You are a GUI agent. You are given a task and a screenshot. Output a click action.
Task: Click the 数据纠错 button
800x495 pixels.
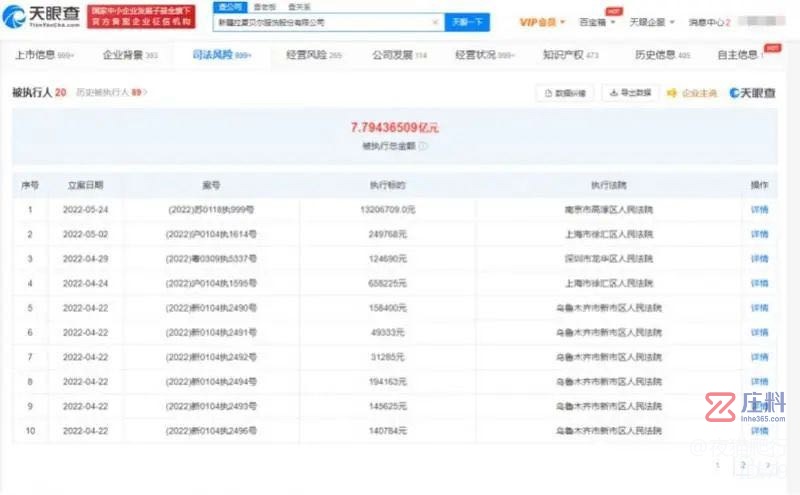pyautogui.click(x=565, y=93)
